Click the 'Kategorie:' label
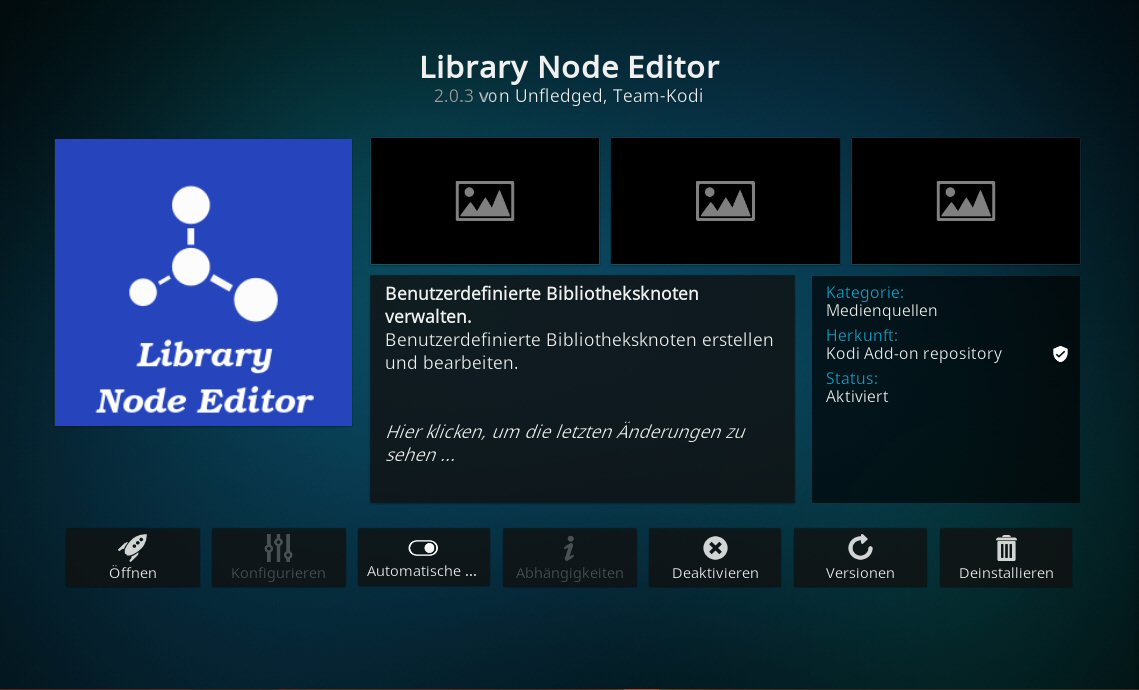The width and height of the screenshot is (1139, 690). click(x=865, y=293)
